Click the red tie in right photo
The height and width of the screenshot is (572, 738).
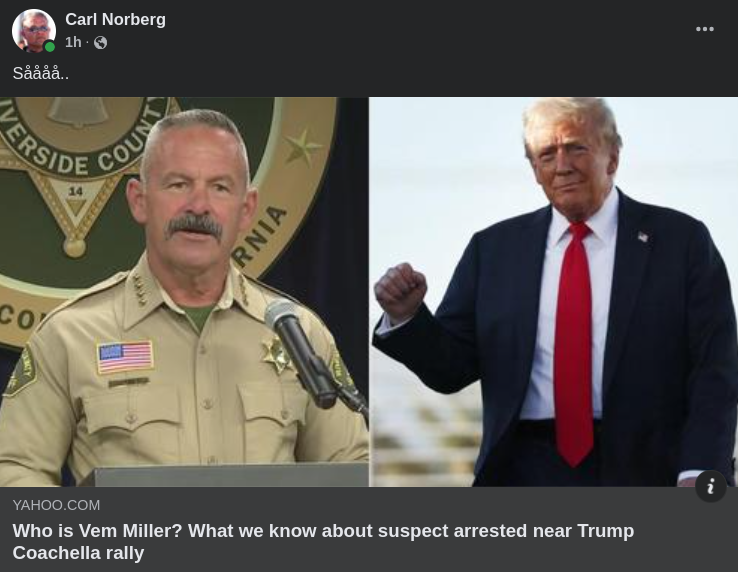[573, 344]
